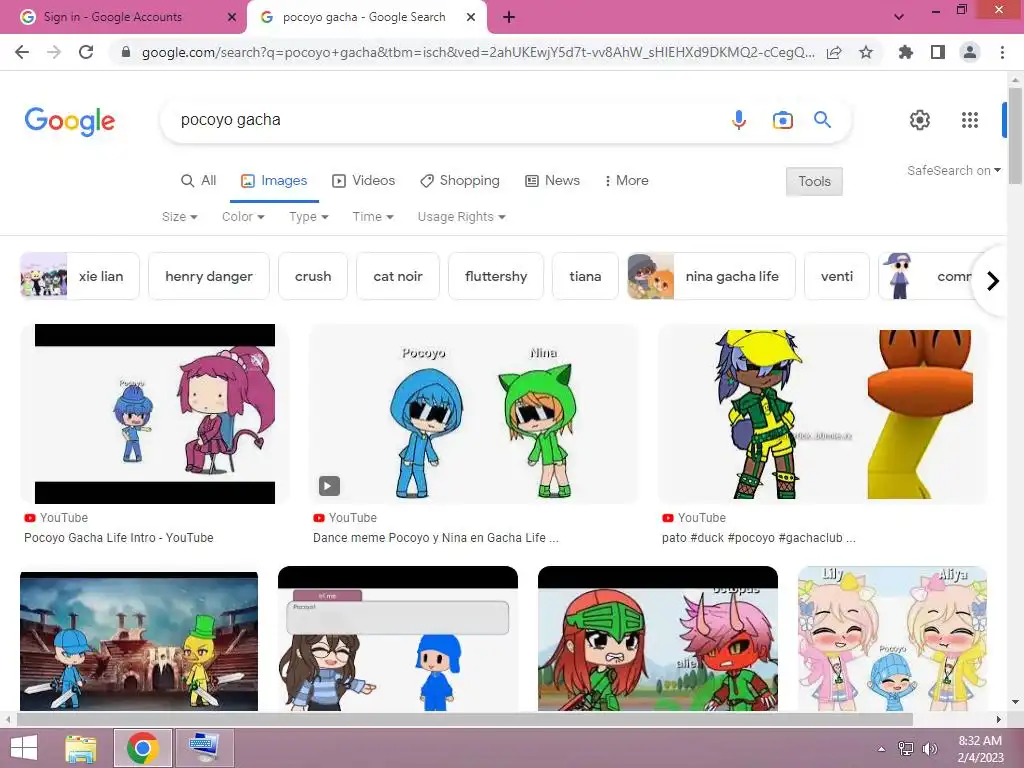Screen dimensions: 1024x768
Task: Click Dance meme Pocoyo y Nina caption link
Action: [x=436, y=537]
